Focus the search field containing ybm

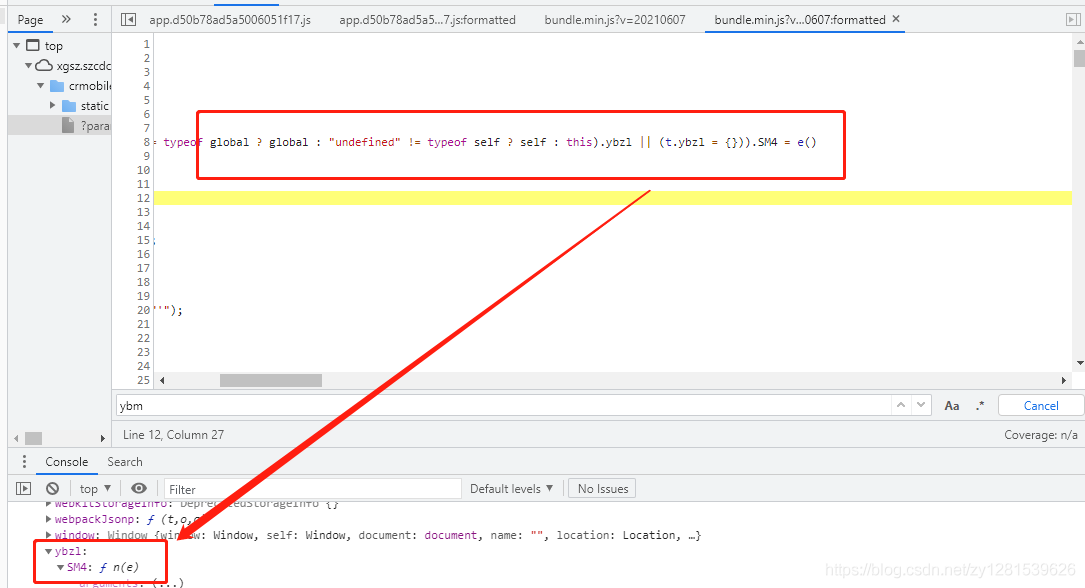click(504, 405)
